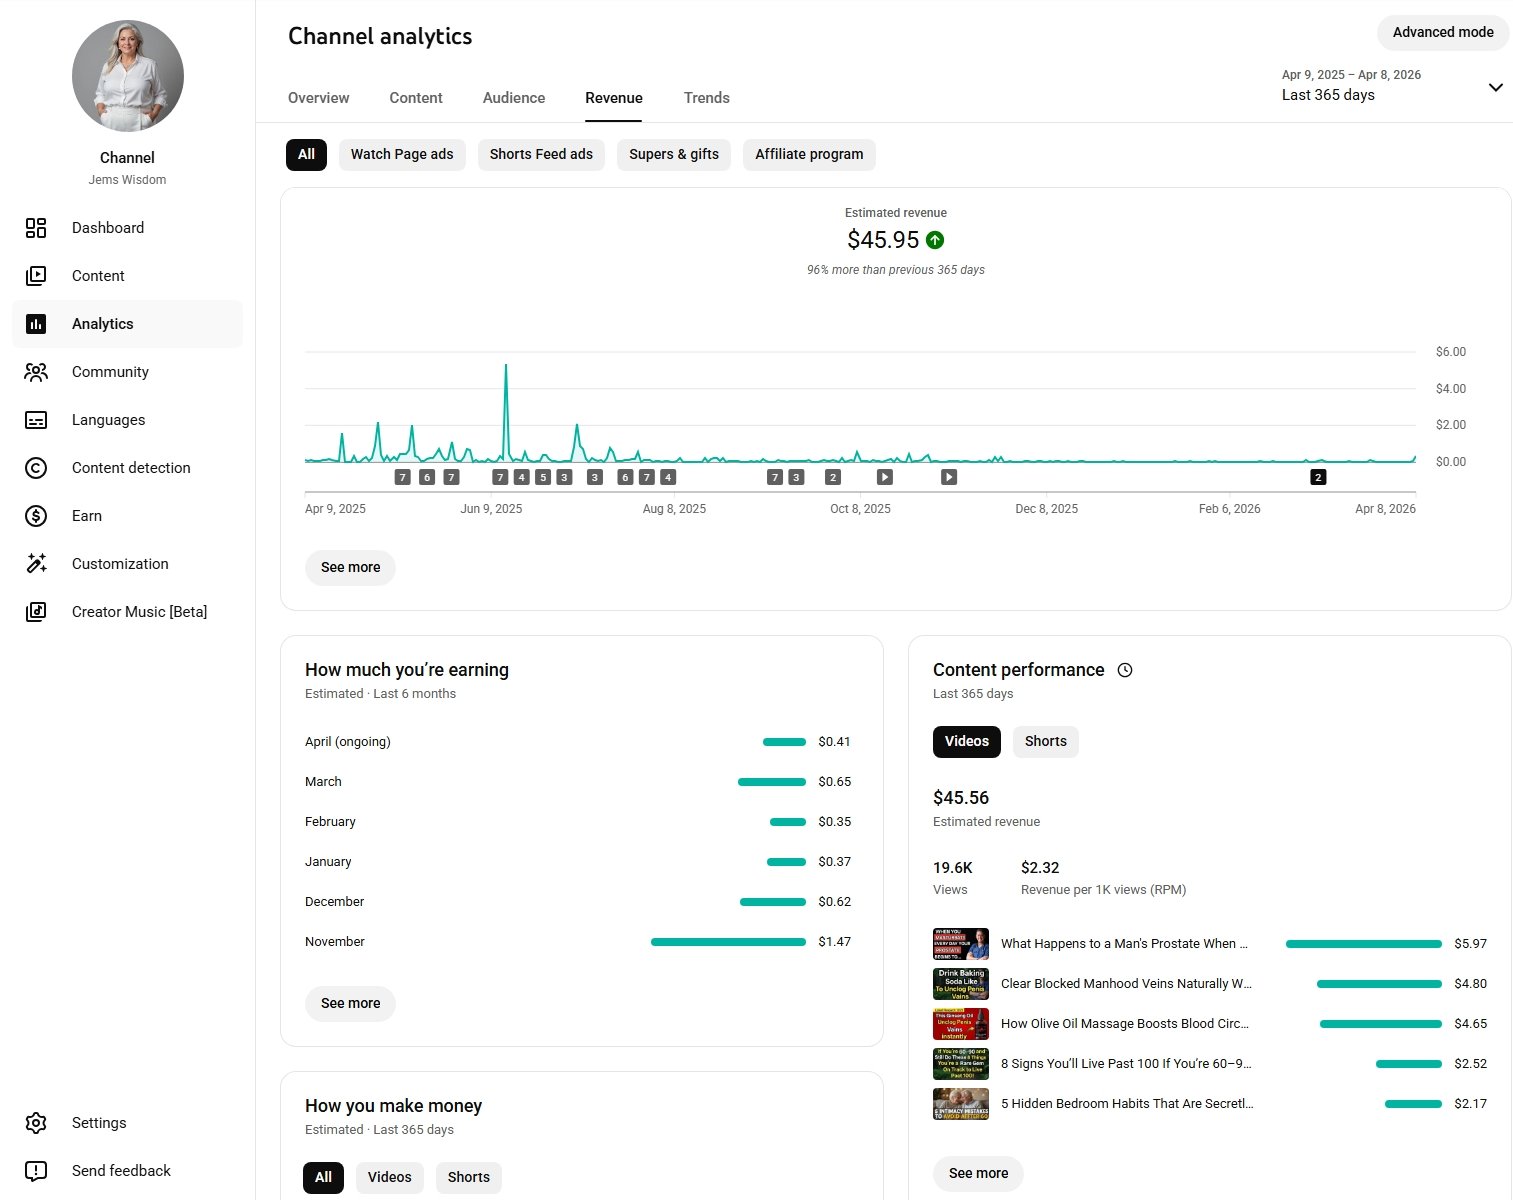The image size is (1513, 1200).
Task: Expand the Last 365 days date range dropdown
Action: (x=1494, y=87)
